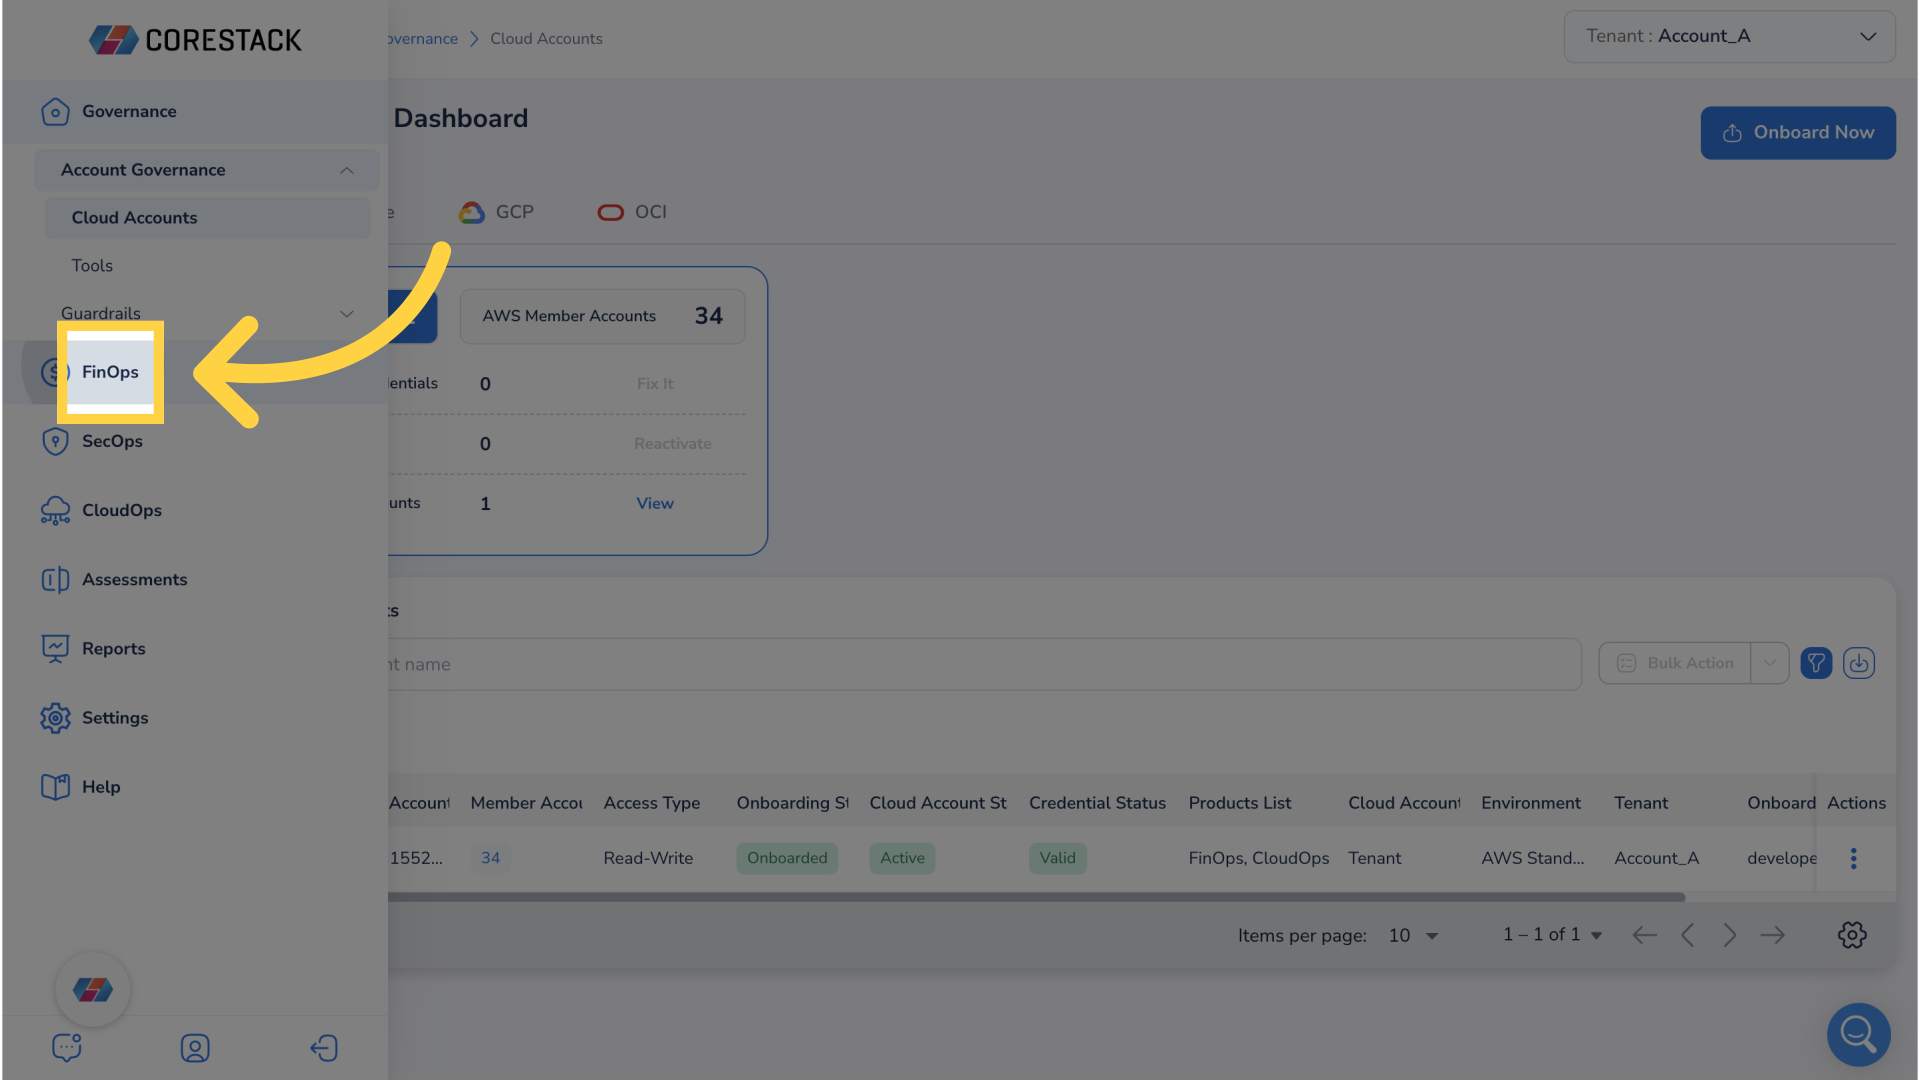The image size is (1920, 1080).
Task: Go to the last page arrow
Action: pyautogui.click(x=1773, y=935)
